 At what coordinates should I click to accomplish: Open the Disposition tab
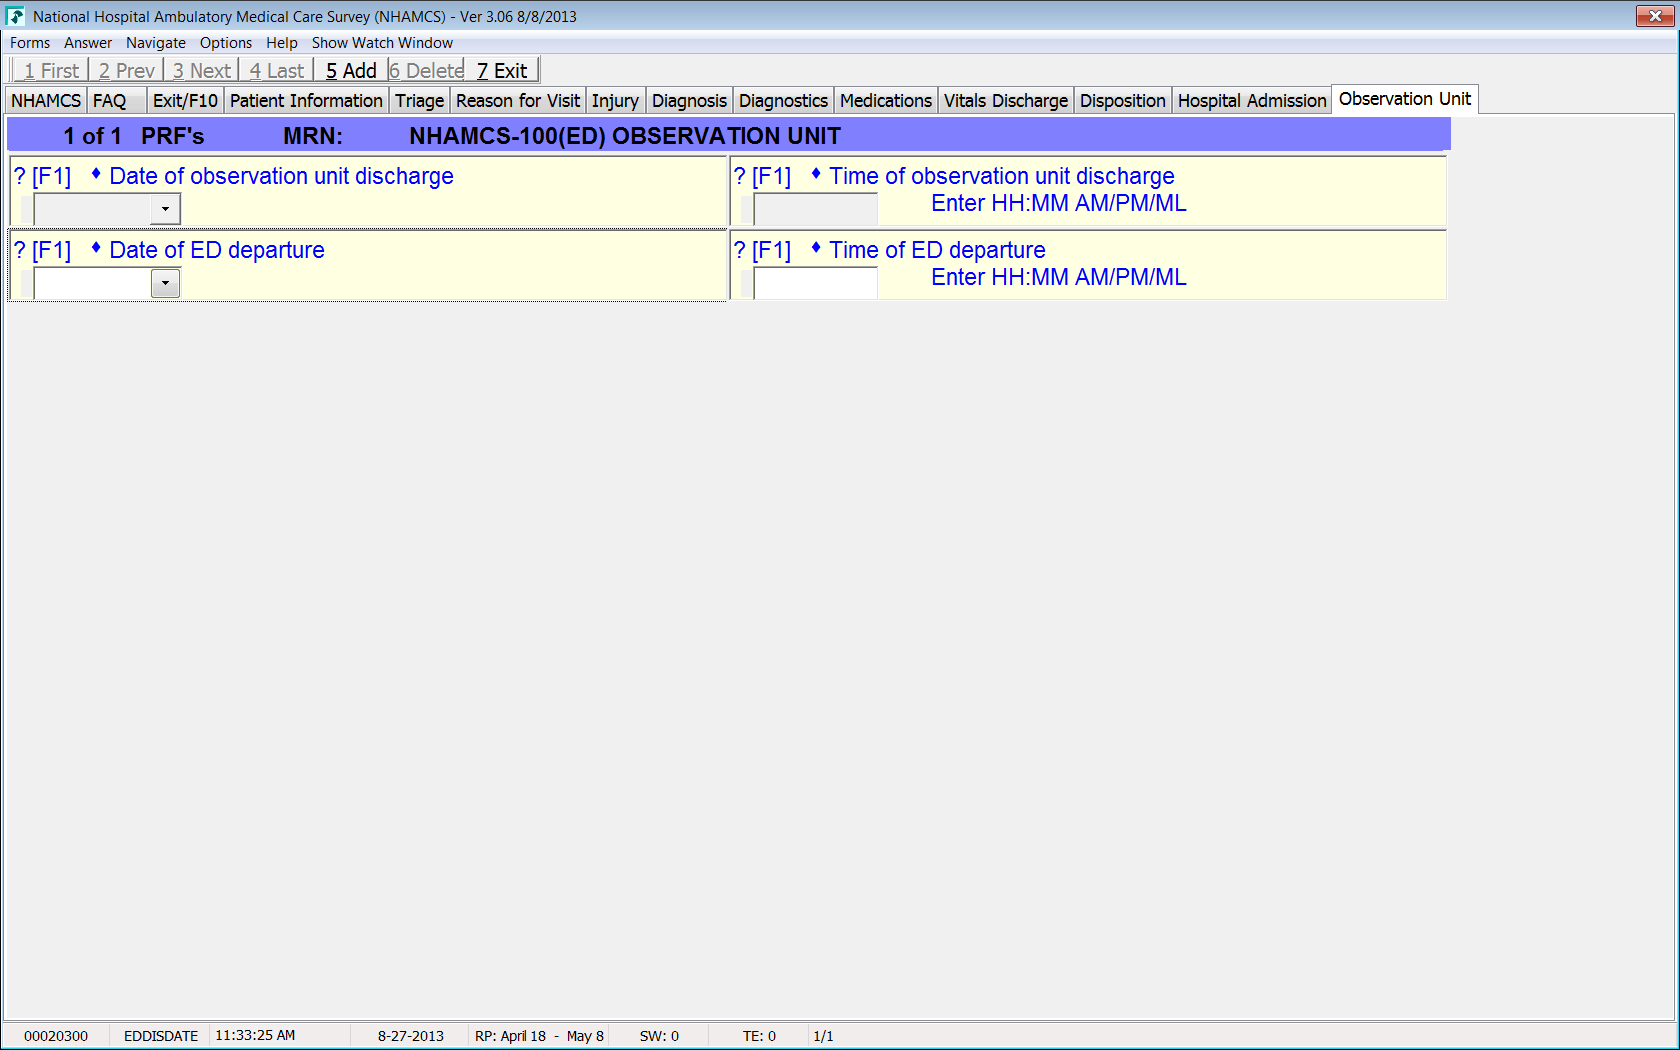click(1123, 101)
